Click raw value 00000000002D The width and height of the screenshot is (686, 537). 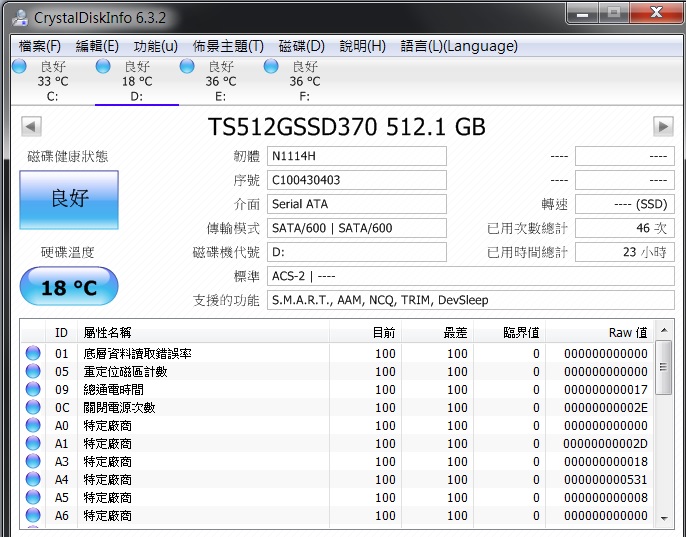pyautogui.click(x=606, y=443)
